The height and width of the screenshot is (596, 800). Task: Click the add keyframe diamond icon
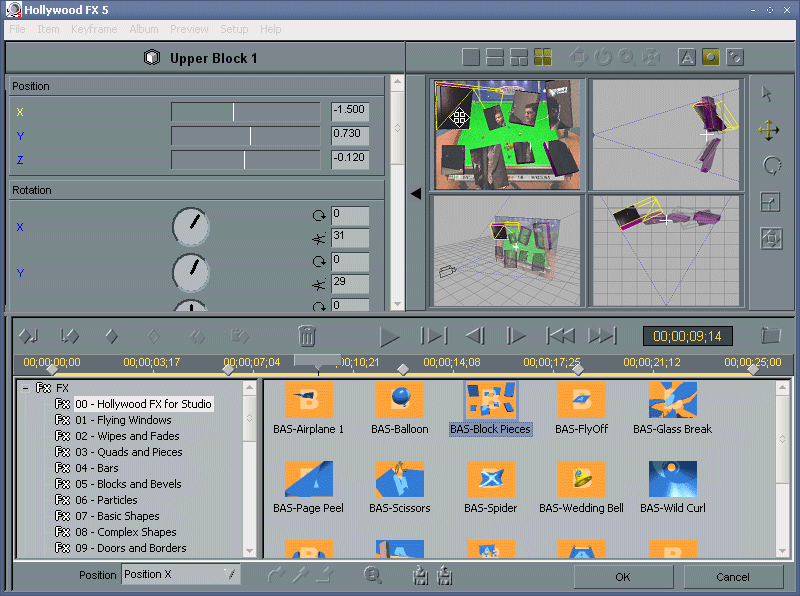point(111,336)
